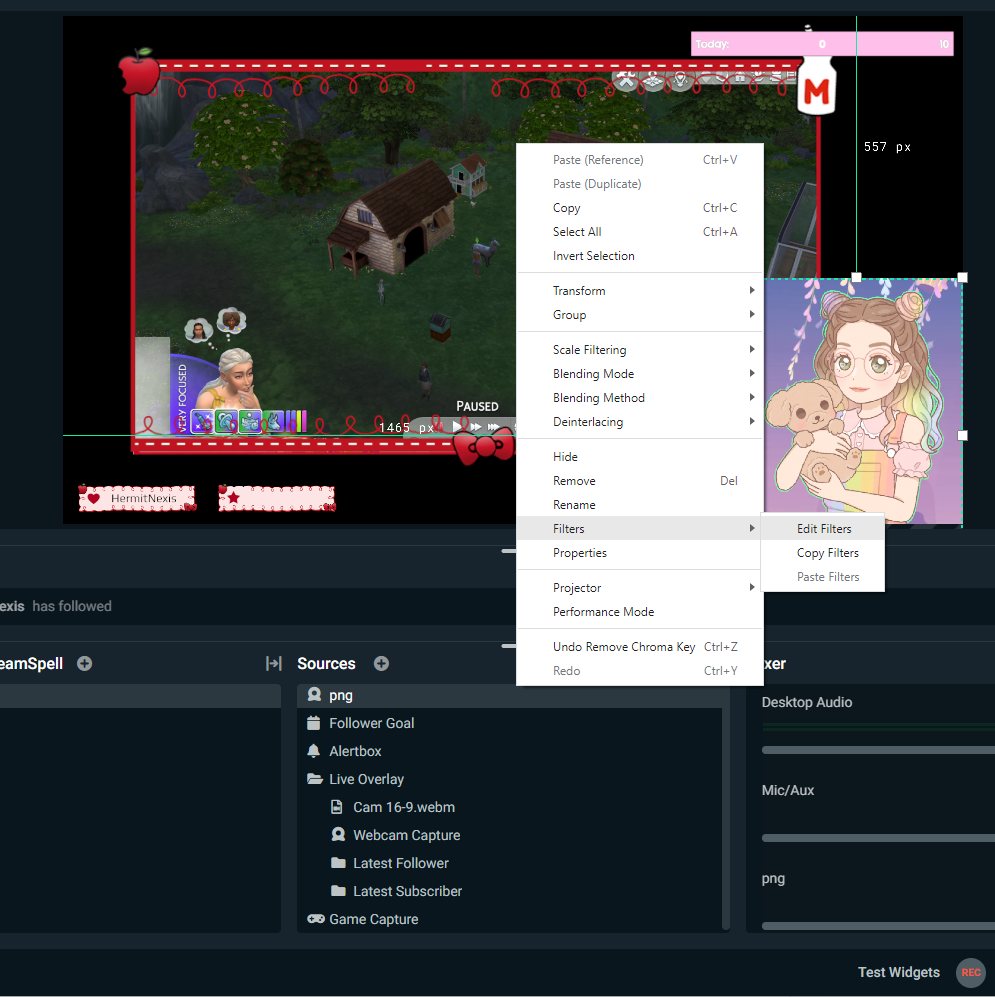Click the add source plus icon
The height and width of the screenshot is (997, 995).
pyautogui.click(x=381, y=664)
